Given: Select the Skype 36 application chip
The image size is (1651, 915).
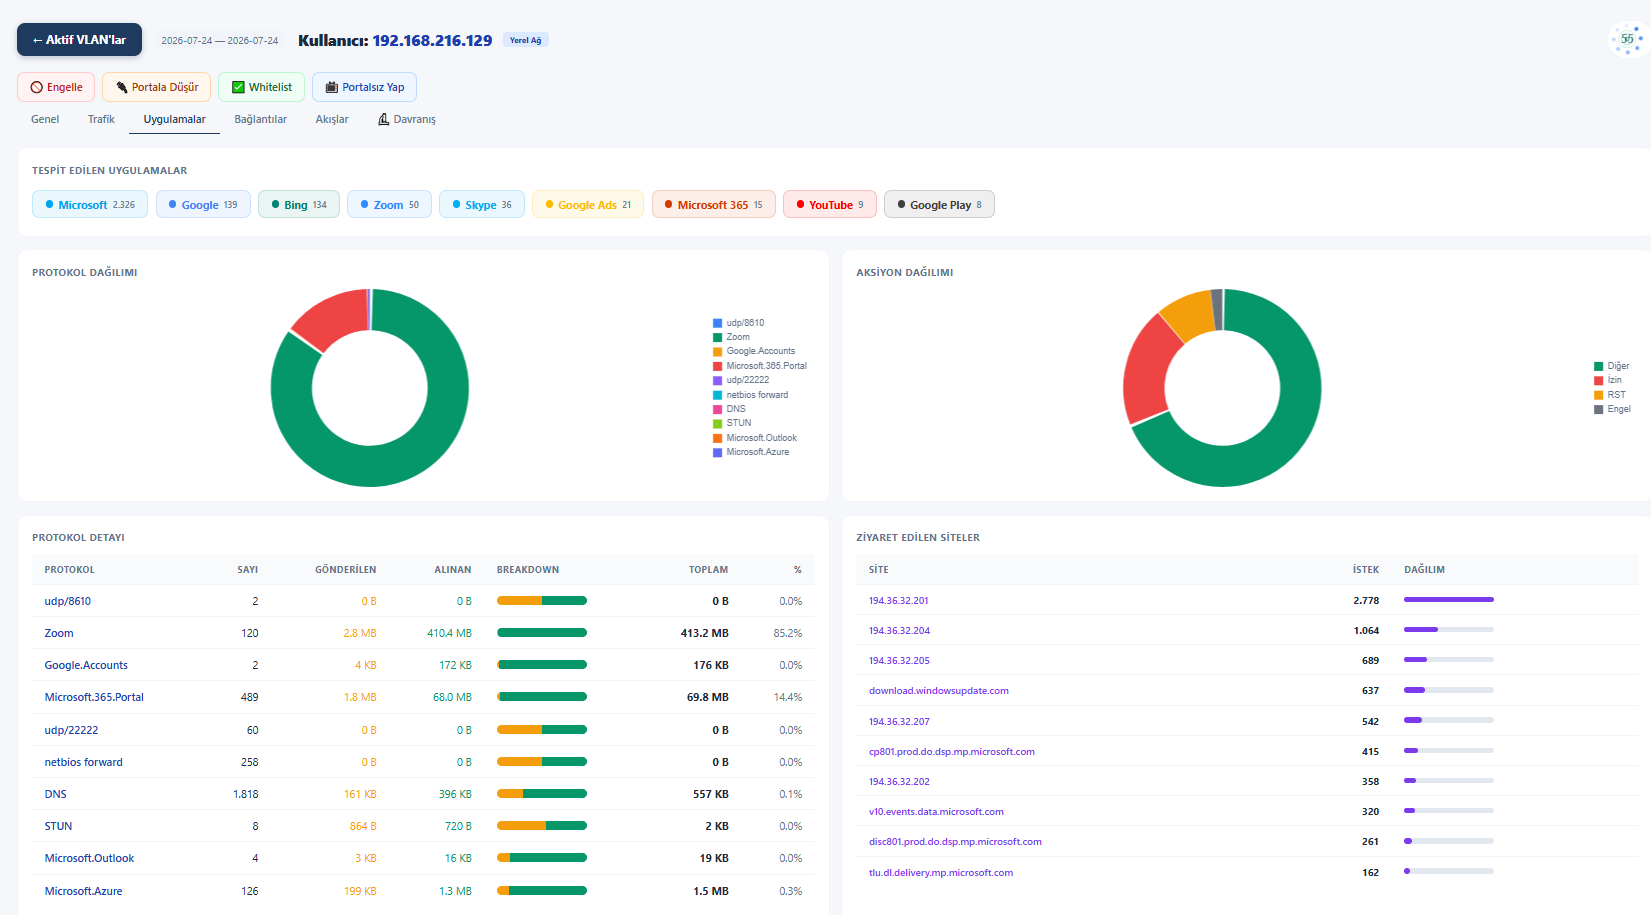Looking at the screenshot, I should tap(482, 204).
